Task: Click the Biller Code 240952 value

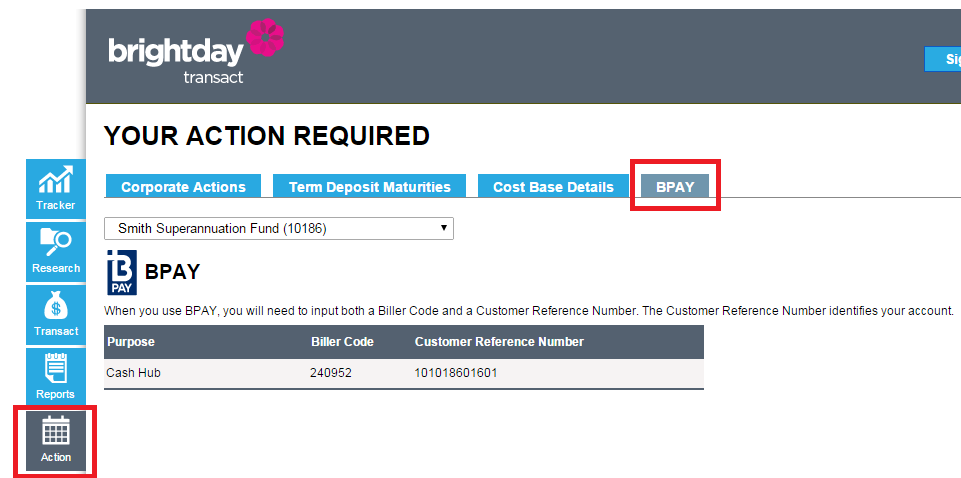Action: (331, 373)
